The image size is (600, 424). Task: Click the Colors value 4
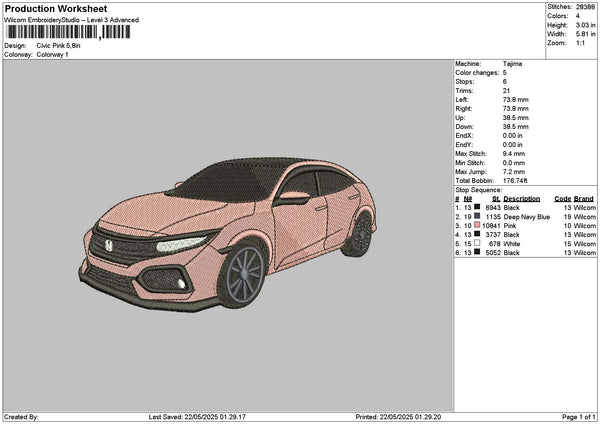tap(578, 16)
